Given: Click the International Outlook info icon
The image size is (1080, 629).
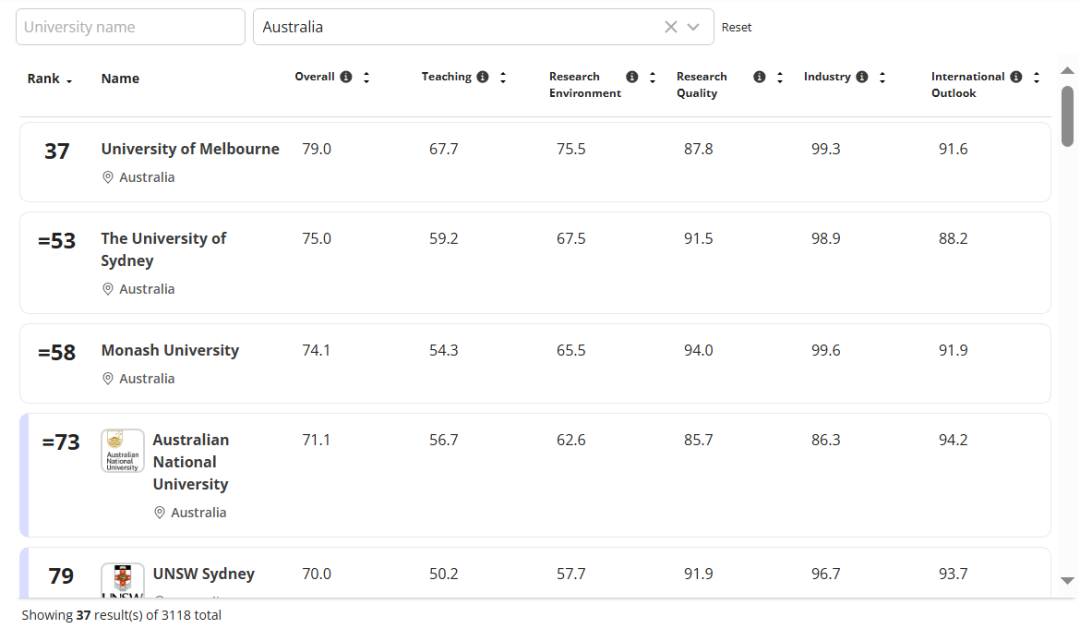Looking at the screenshot, I should [x=1016, y=77].
